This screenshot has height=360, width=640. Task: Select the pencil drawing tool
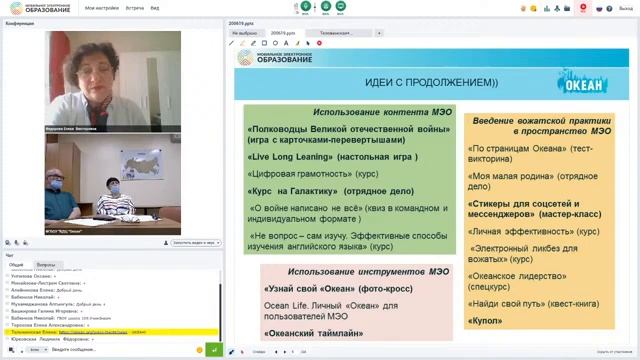click(x=253, y=43)
